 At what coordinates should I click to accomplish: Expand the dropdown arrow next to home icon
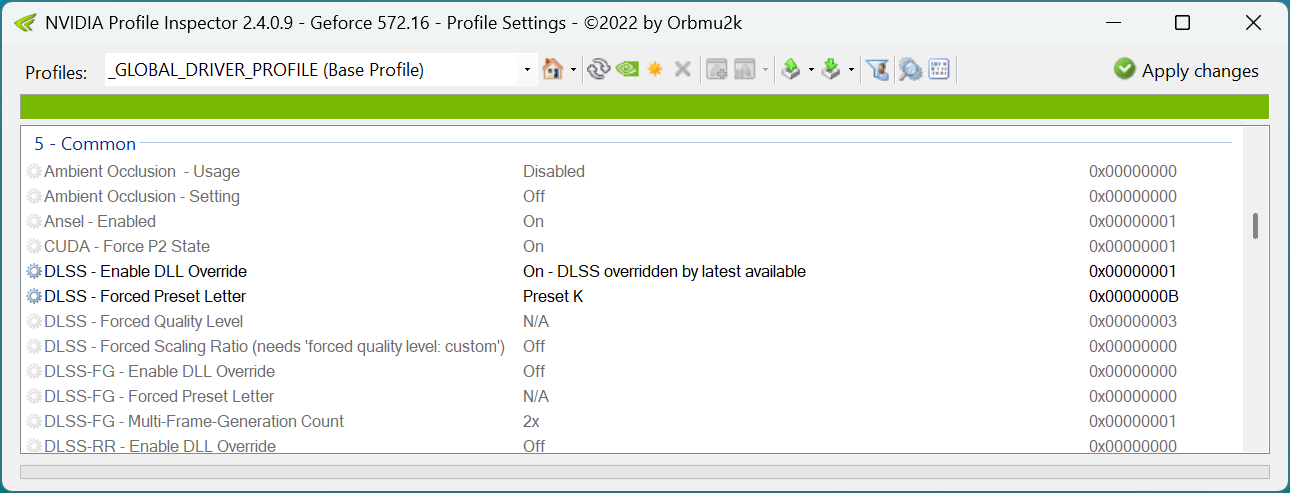pos(573,70)
